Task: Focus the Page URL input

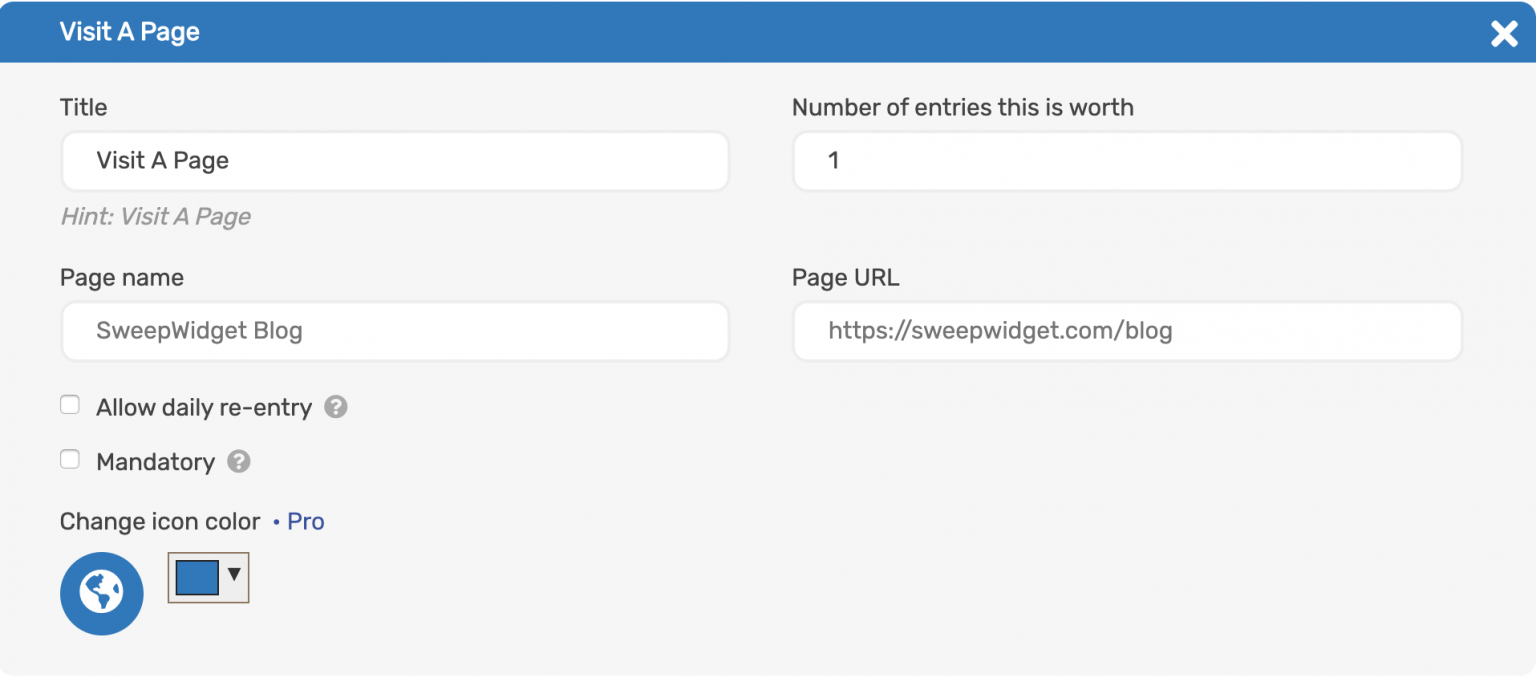Action: (1127, 331)
